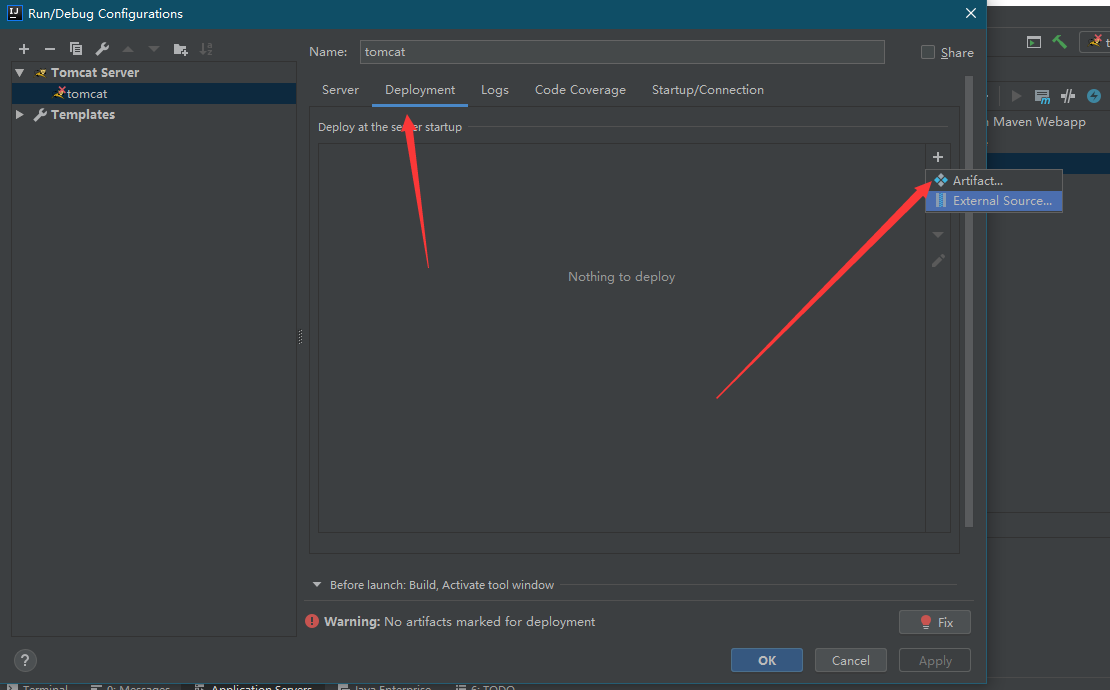Click the plus icon to add a deployment
The image size is (1110, 690).
pyautogui.click(x=938, y=157)
